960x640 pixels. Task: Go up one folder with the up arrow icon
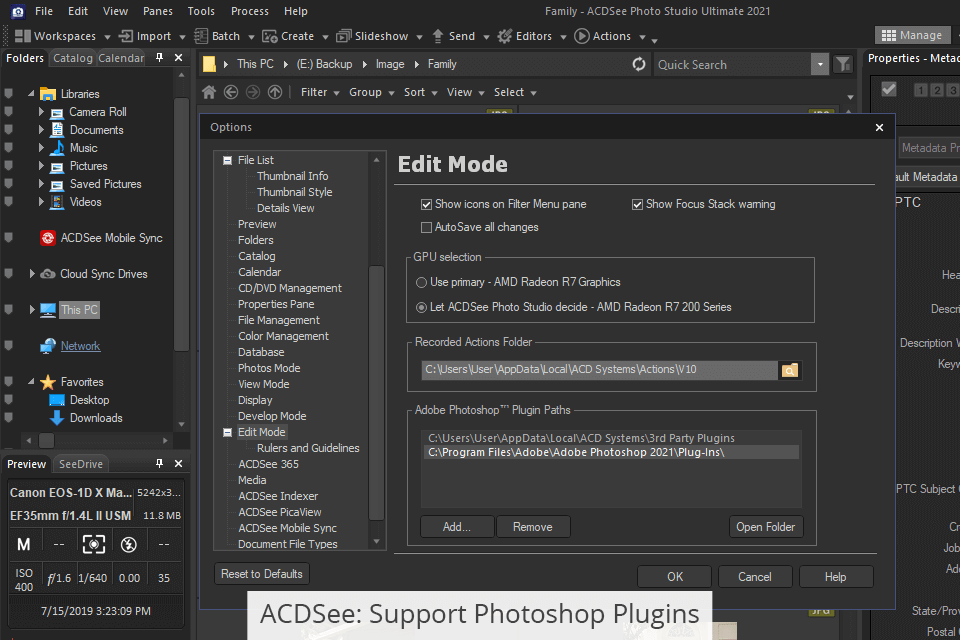[x=275, y=92]
